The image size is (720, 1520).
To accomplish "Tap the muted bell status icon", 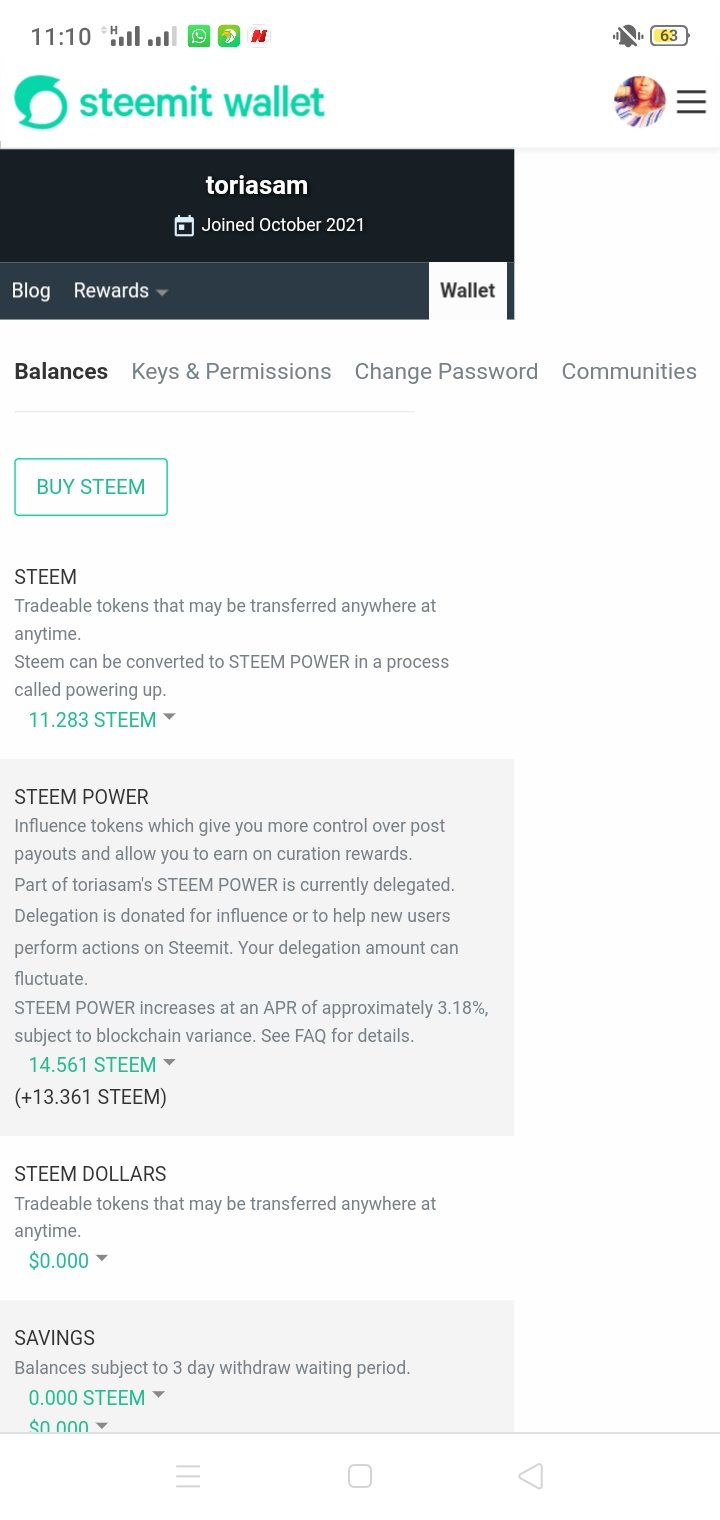I will 627,36.
